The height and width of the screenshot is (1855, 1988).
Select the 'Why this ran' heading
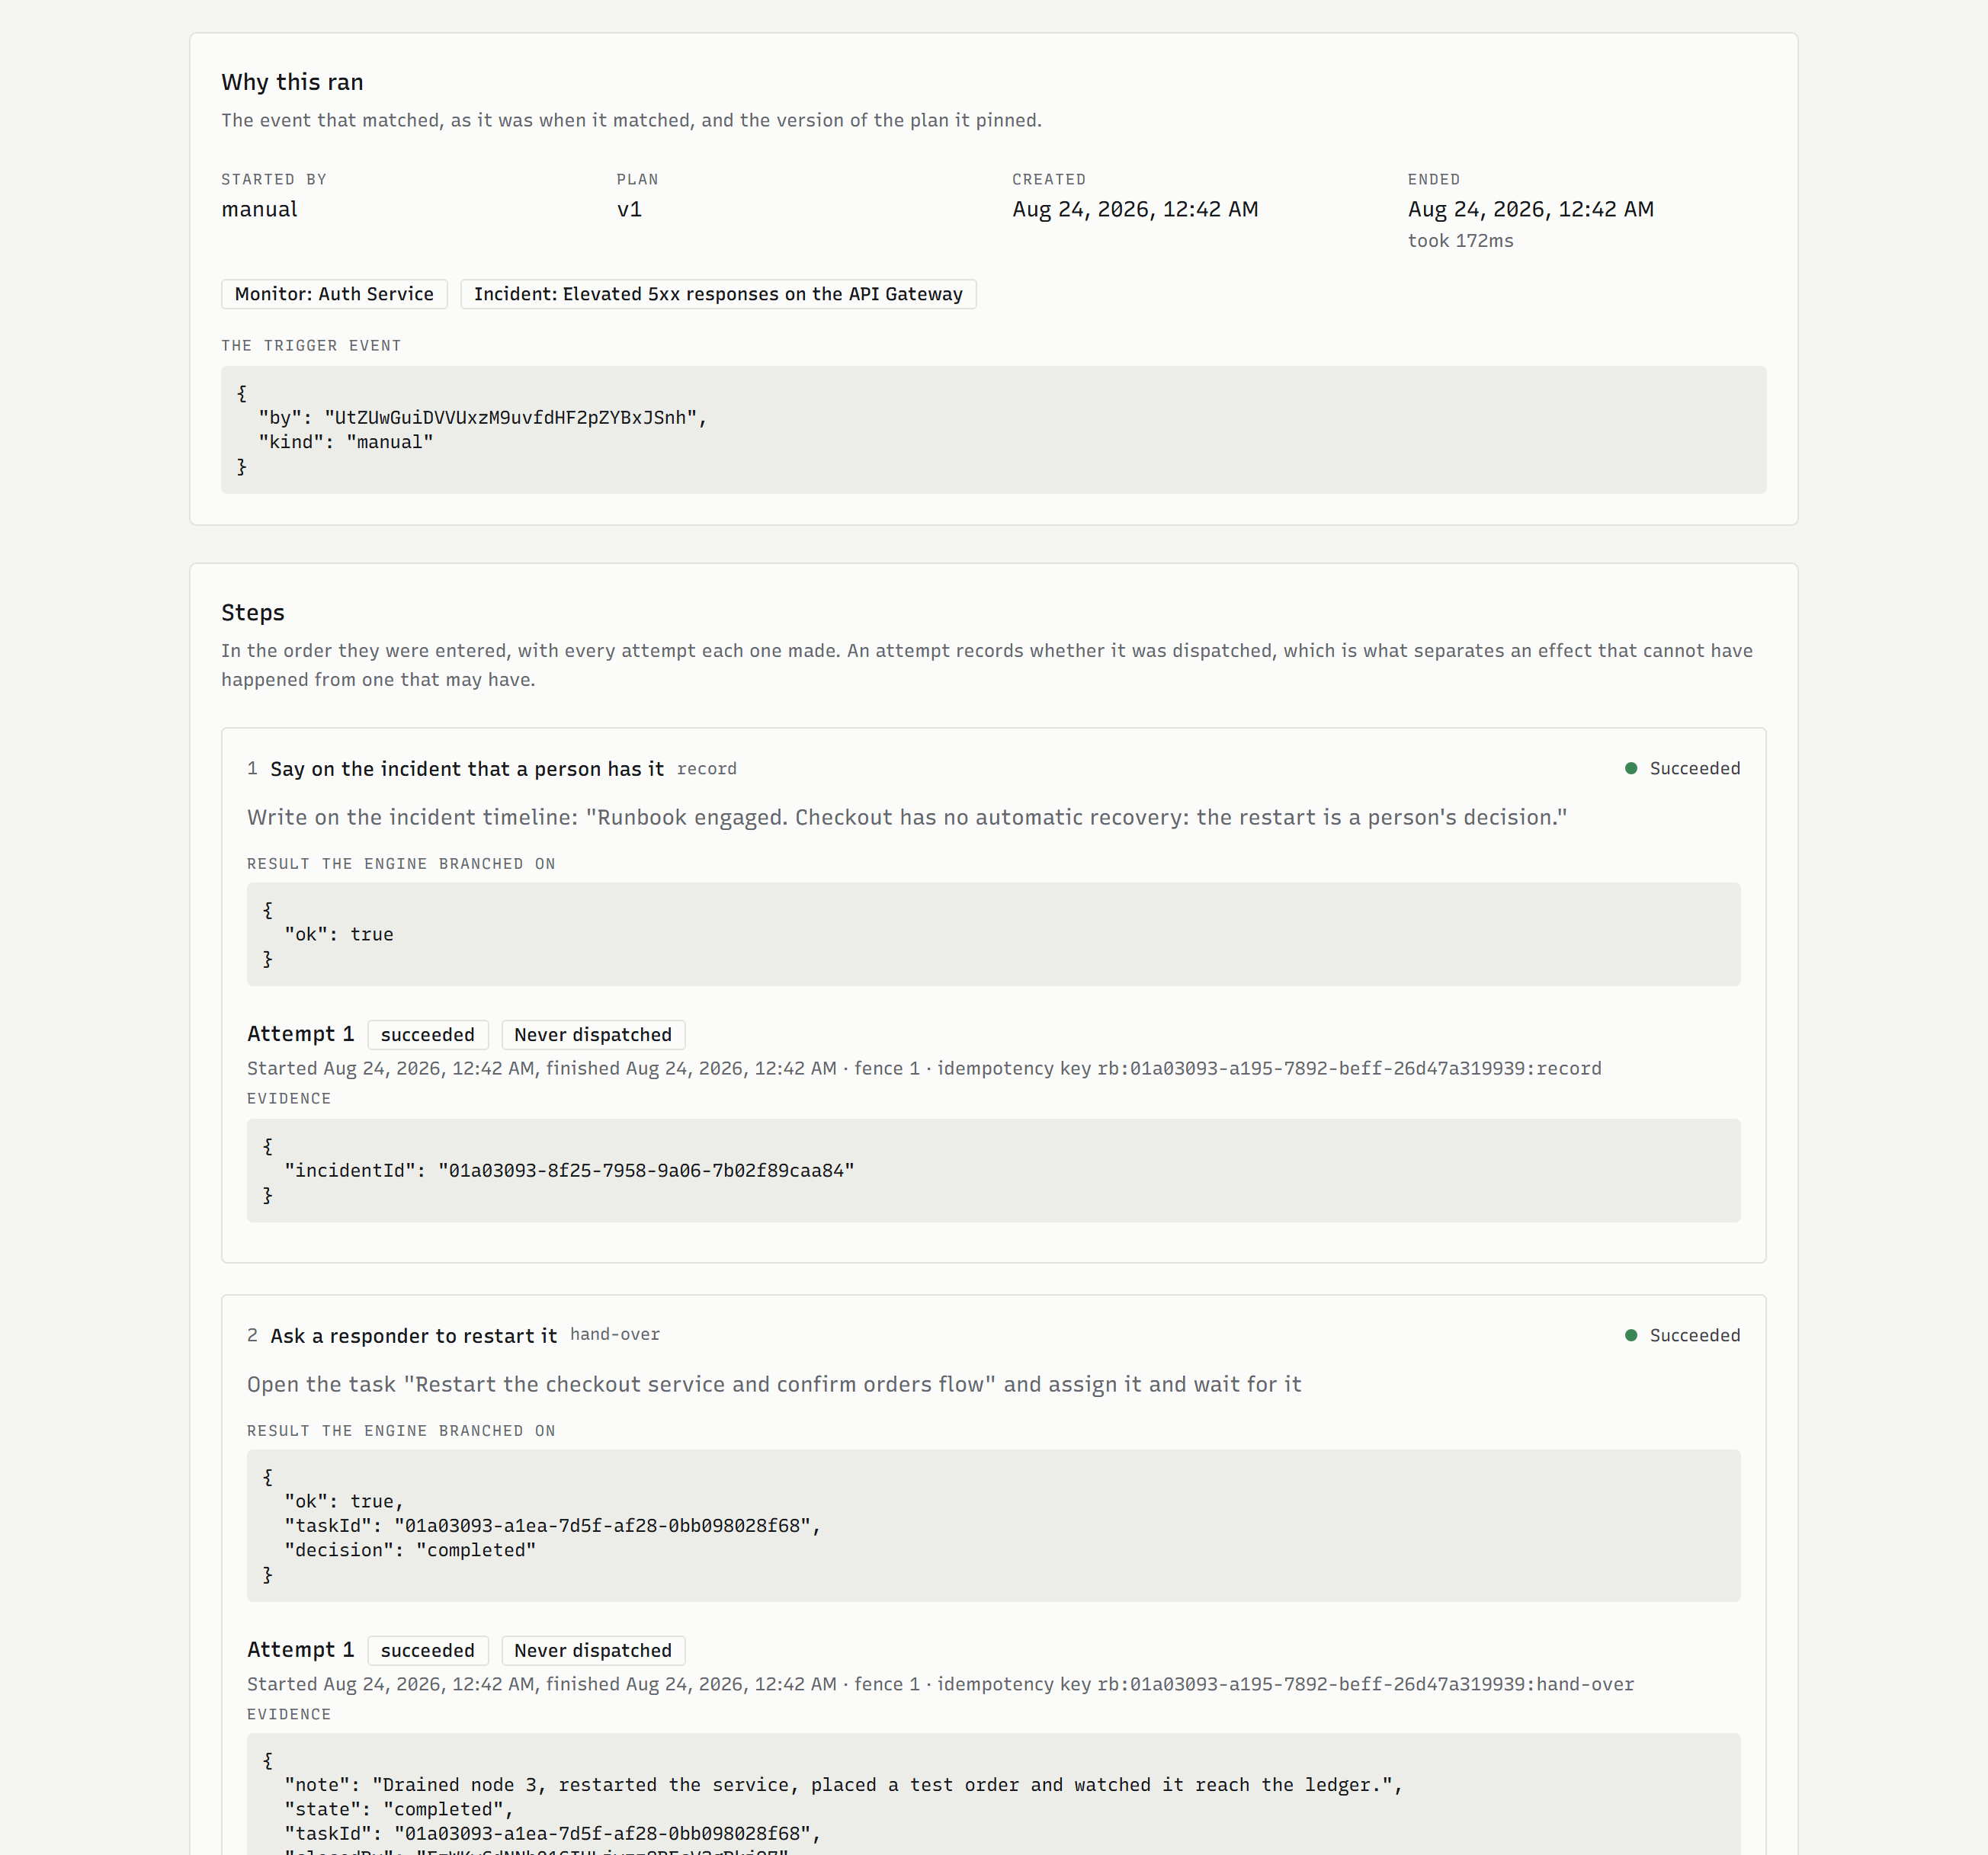[x=292, y=82]
